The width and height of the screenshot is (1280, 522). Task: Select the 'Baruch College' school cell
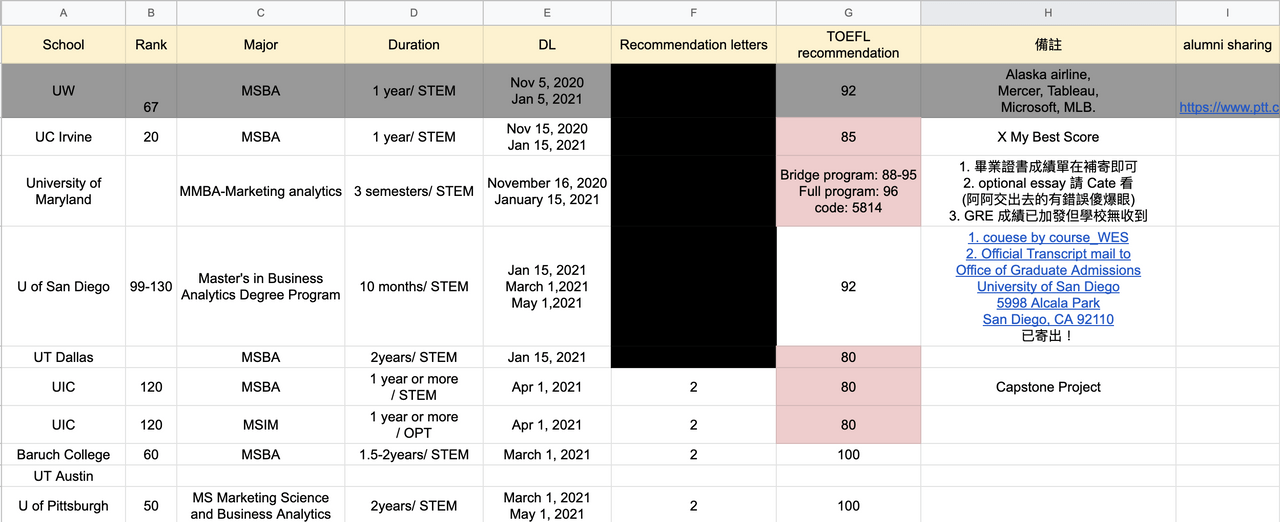pos(64,455)
